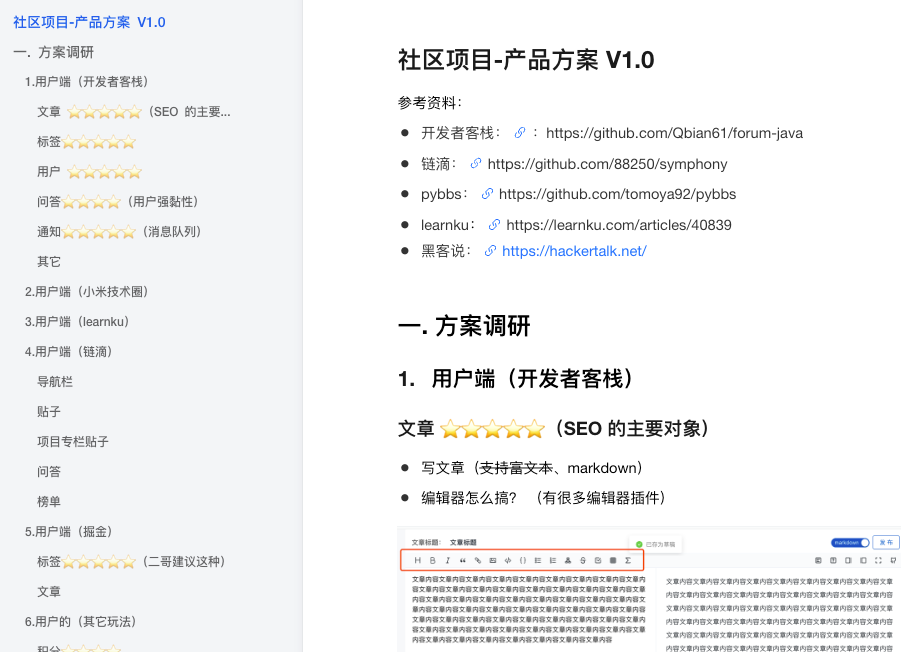Click the tomoya92/pybbs GitHub URL text
The height and width of the screenshot is (652, 901).
click(x=617, y=194)
